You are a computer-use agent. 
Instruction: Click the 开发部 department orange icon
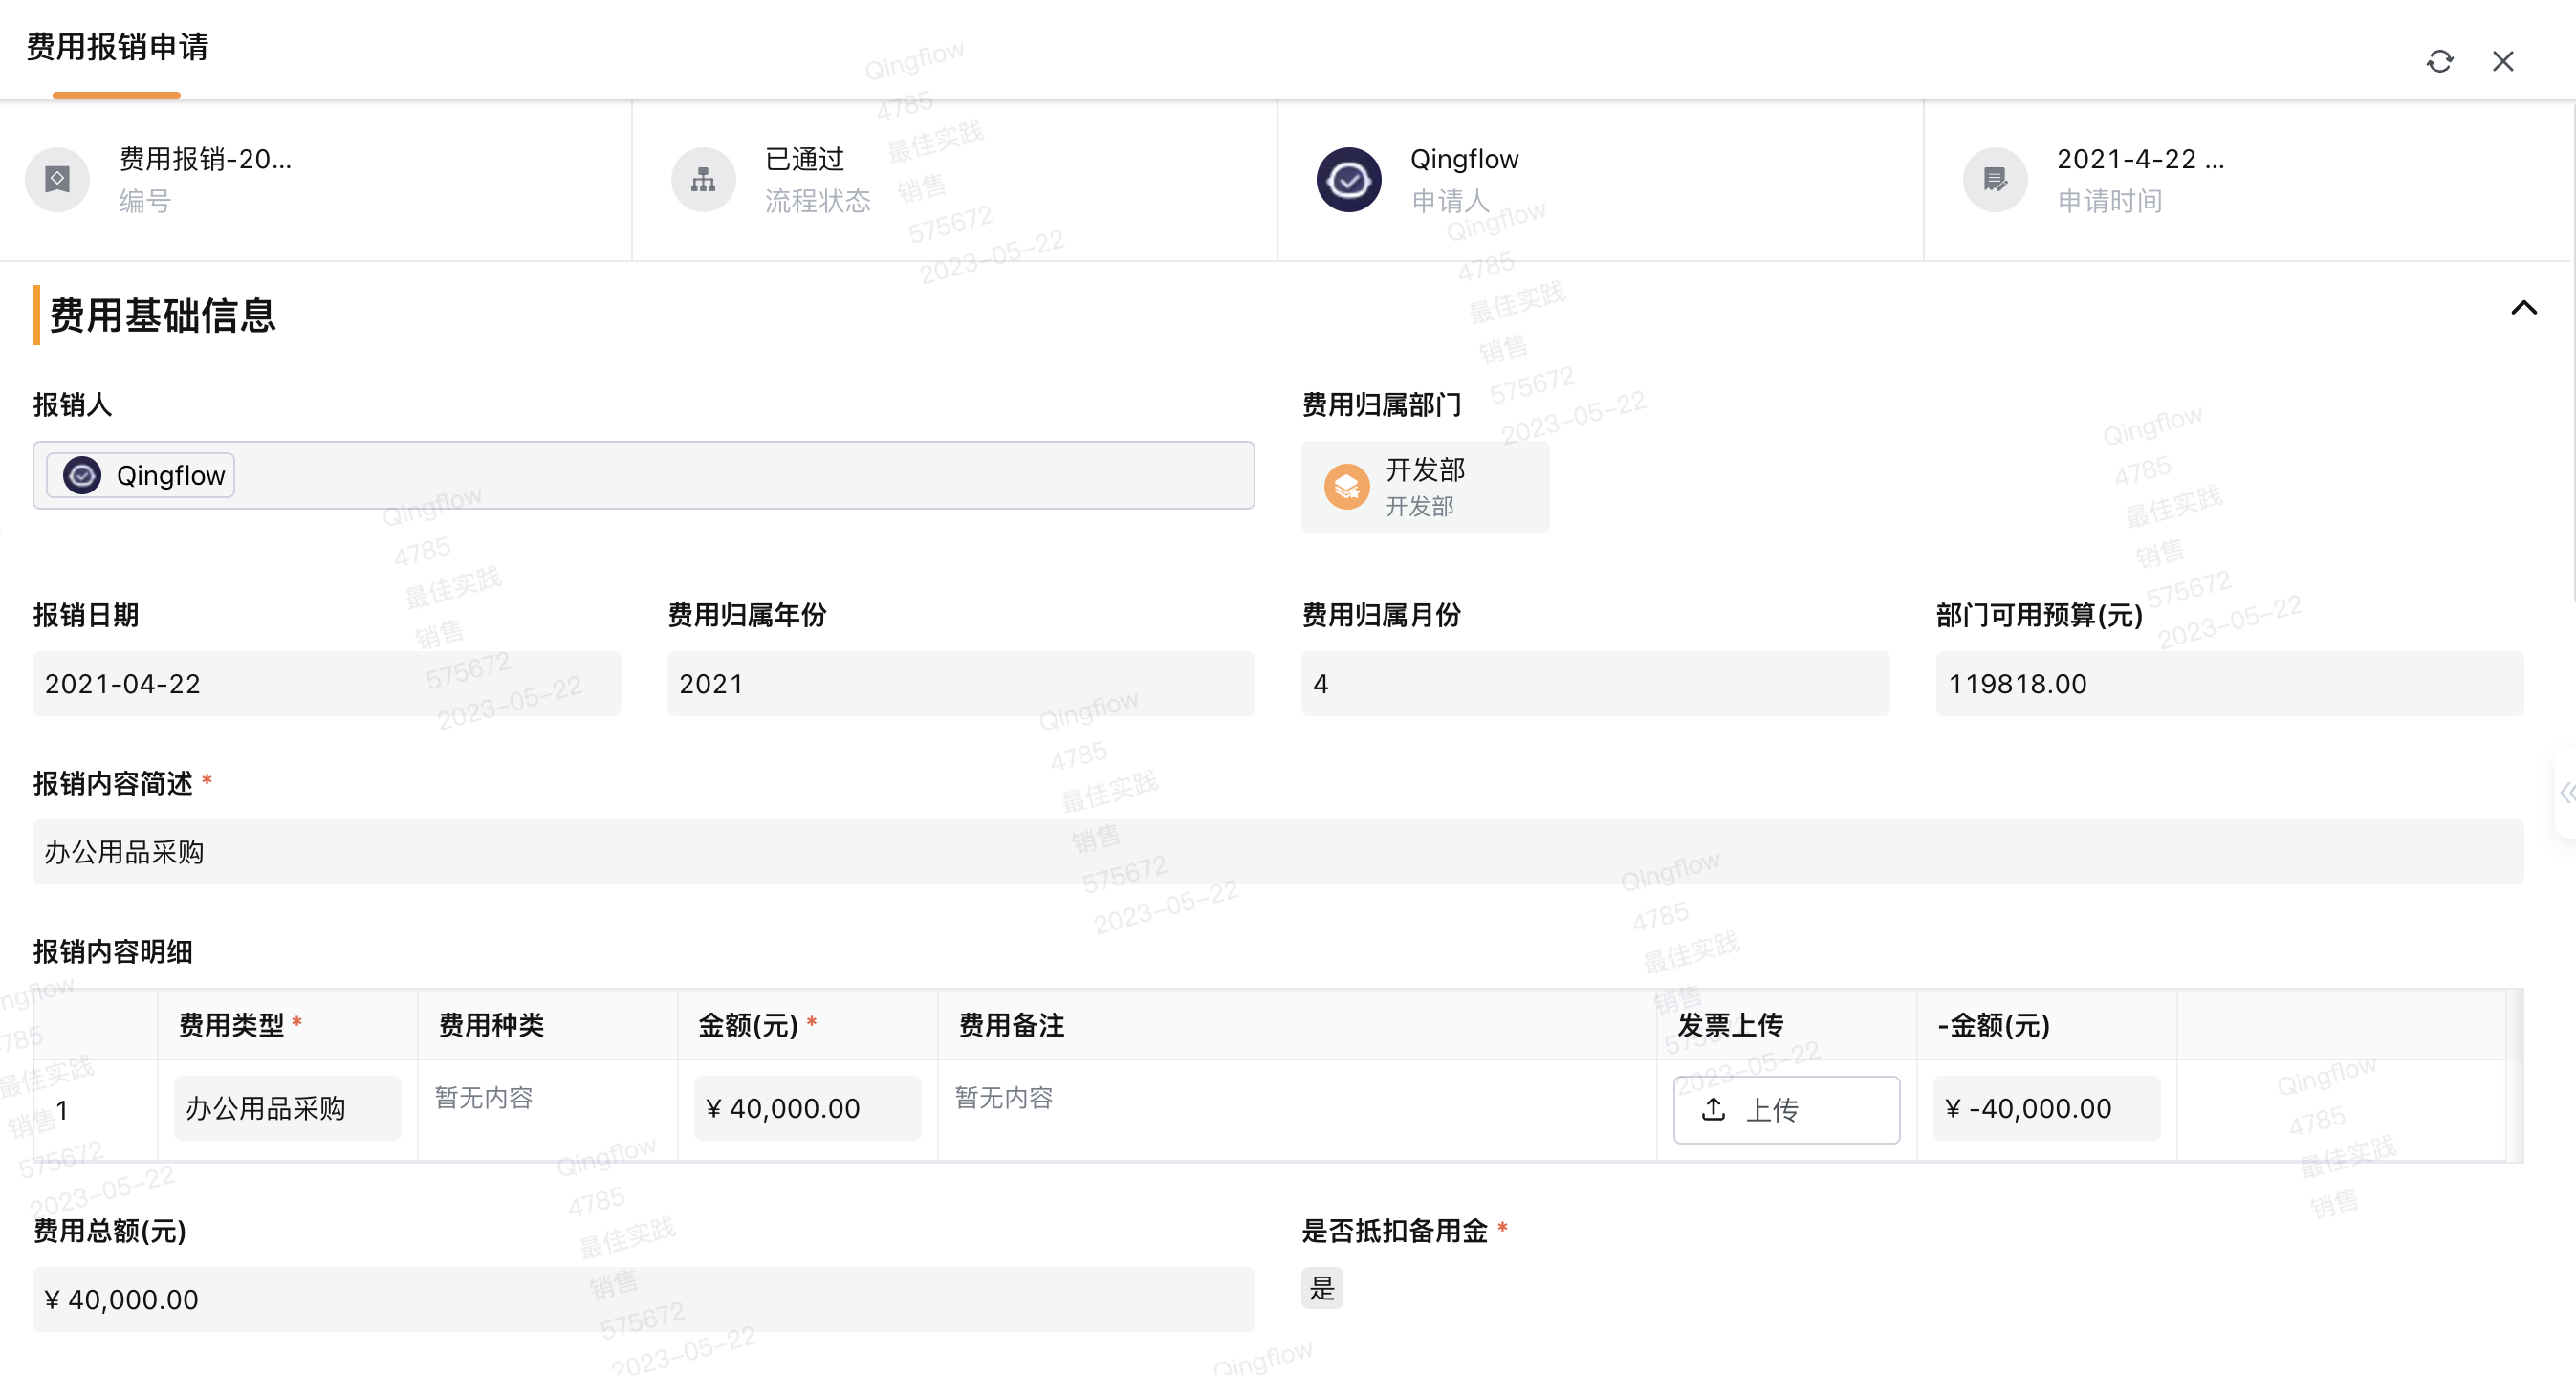[1346, 487]
